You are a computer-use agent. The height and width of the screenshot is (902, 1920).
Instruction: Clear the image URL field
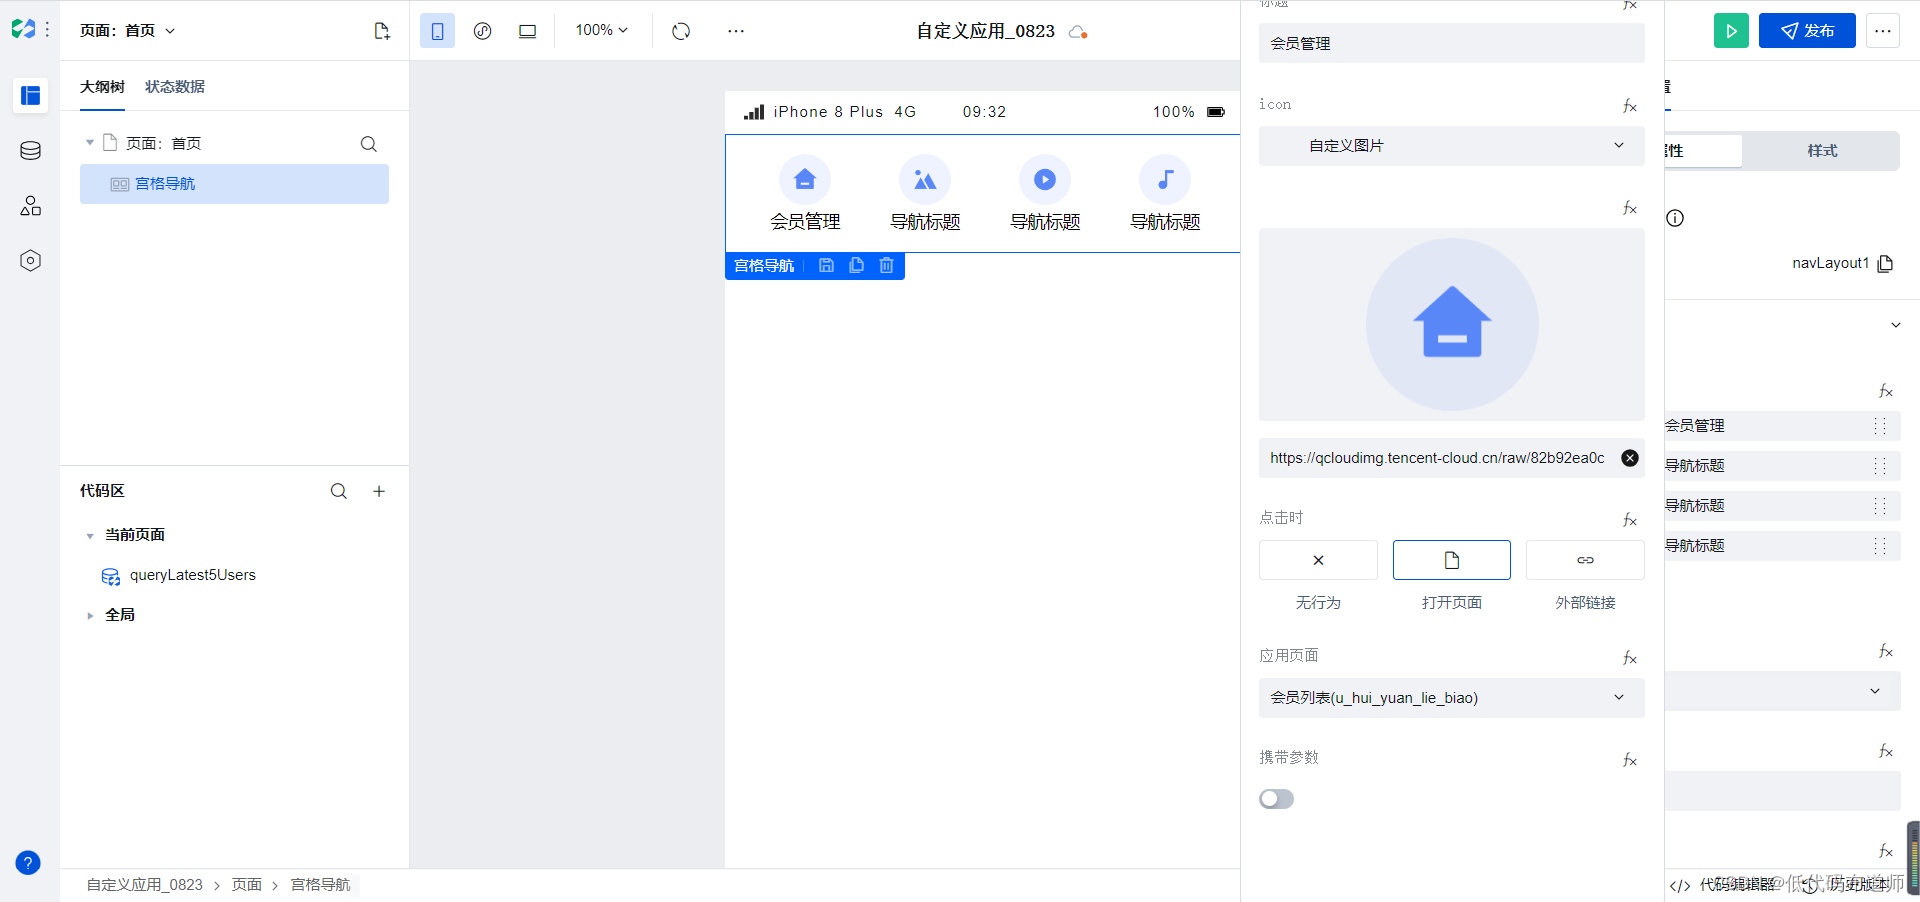tap(1630, 458)
